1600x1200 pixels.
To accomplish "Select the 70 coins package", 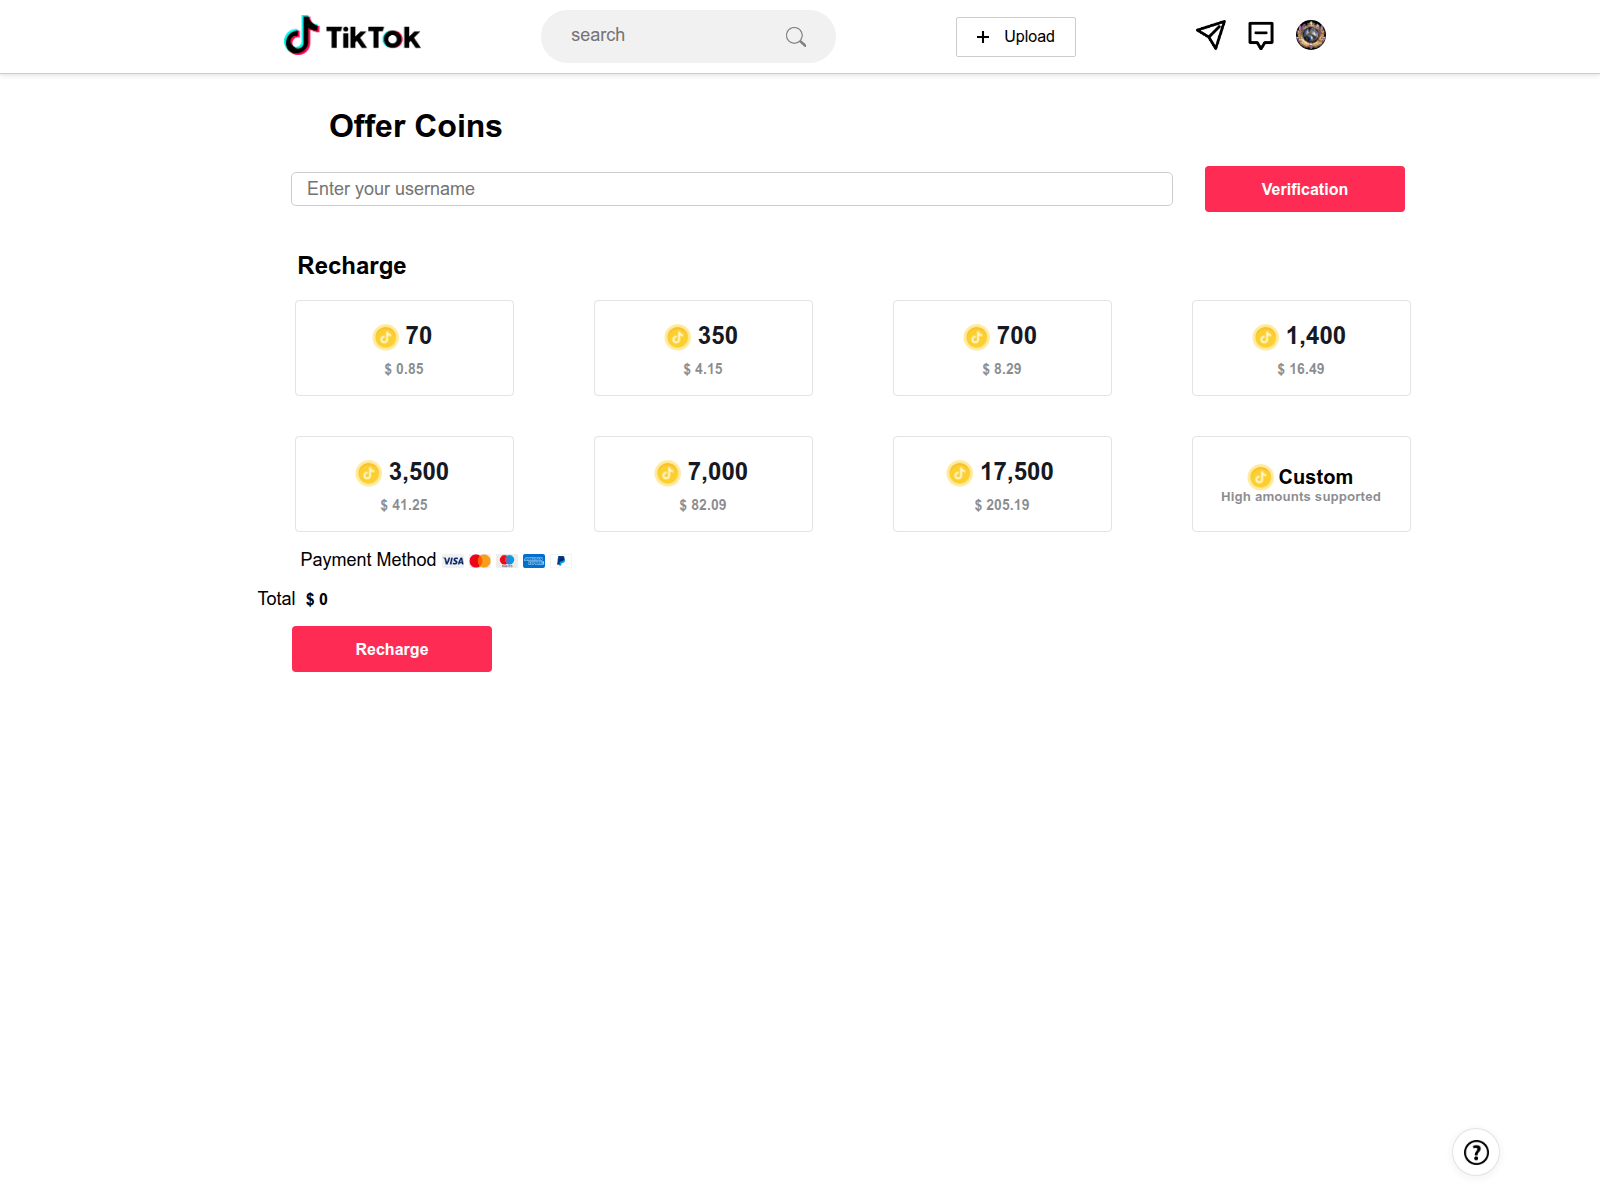I will [404, 348].
